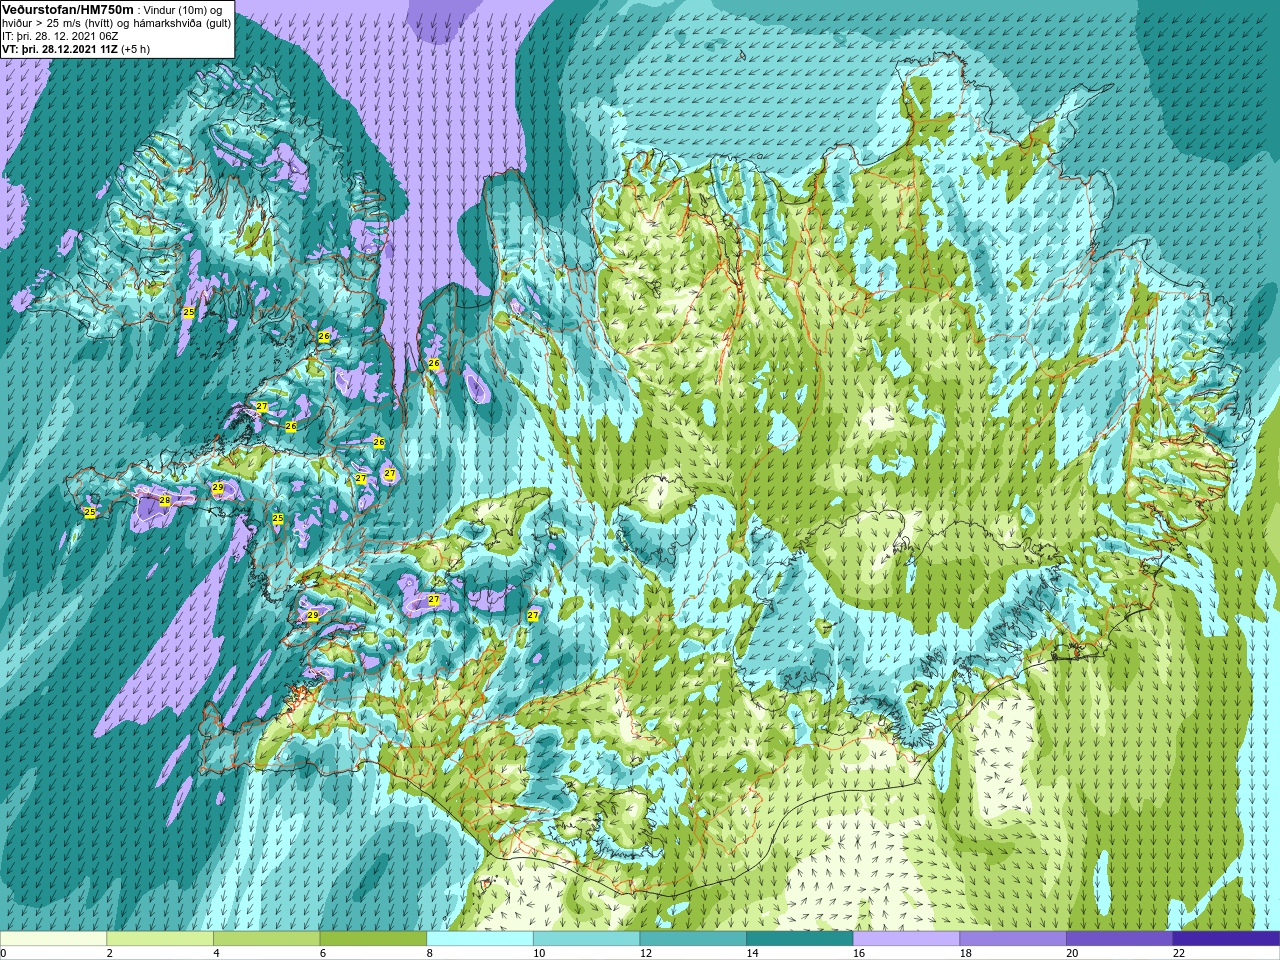
Task: Click the "14" label on the legend scale
Action: tap(753, 953)
